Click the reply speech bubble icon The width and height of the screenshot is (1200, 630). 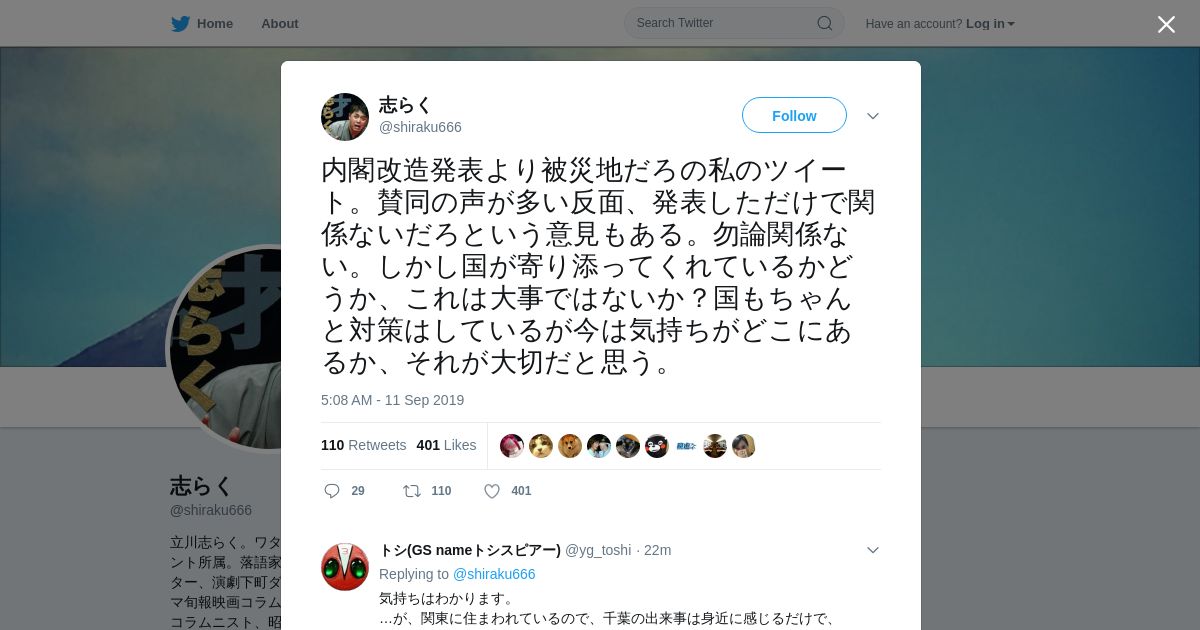pos(332,491)
